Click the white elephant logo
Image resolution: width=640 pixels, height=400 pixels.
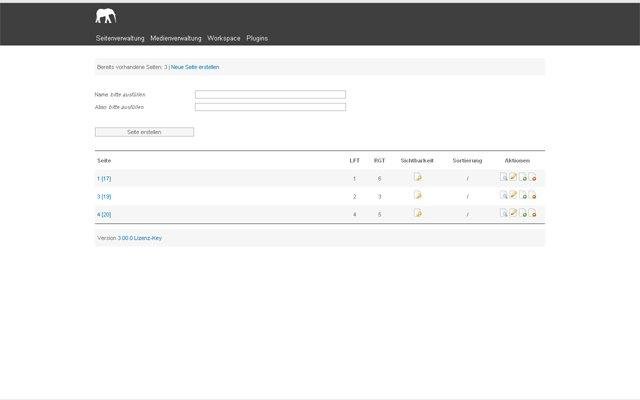tap(106, 16)
